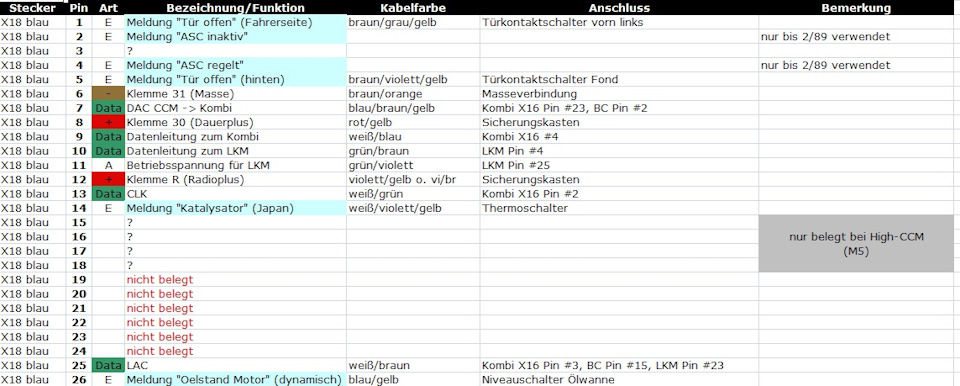This screenshot has height=386, width=960.
Task: Click the "weiß/blau" cable color cell
Action: tap(413, 137)
